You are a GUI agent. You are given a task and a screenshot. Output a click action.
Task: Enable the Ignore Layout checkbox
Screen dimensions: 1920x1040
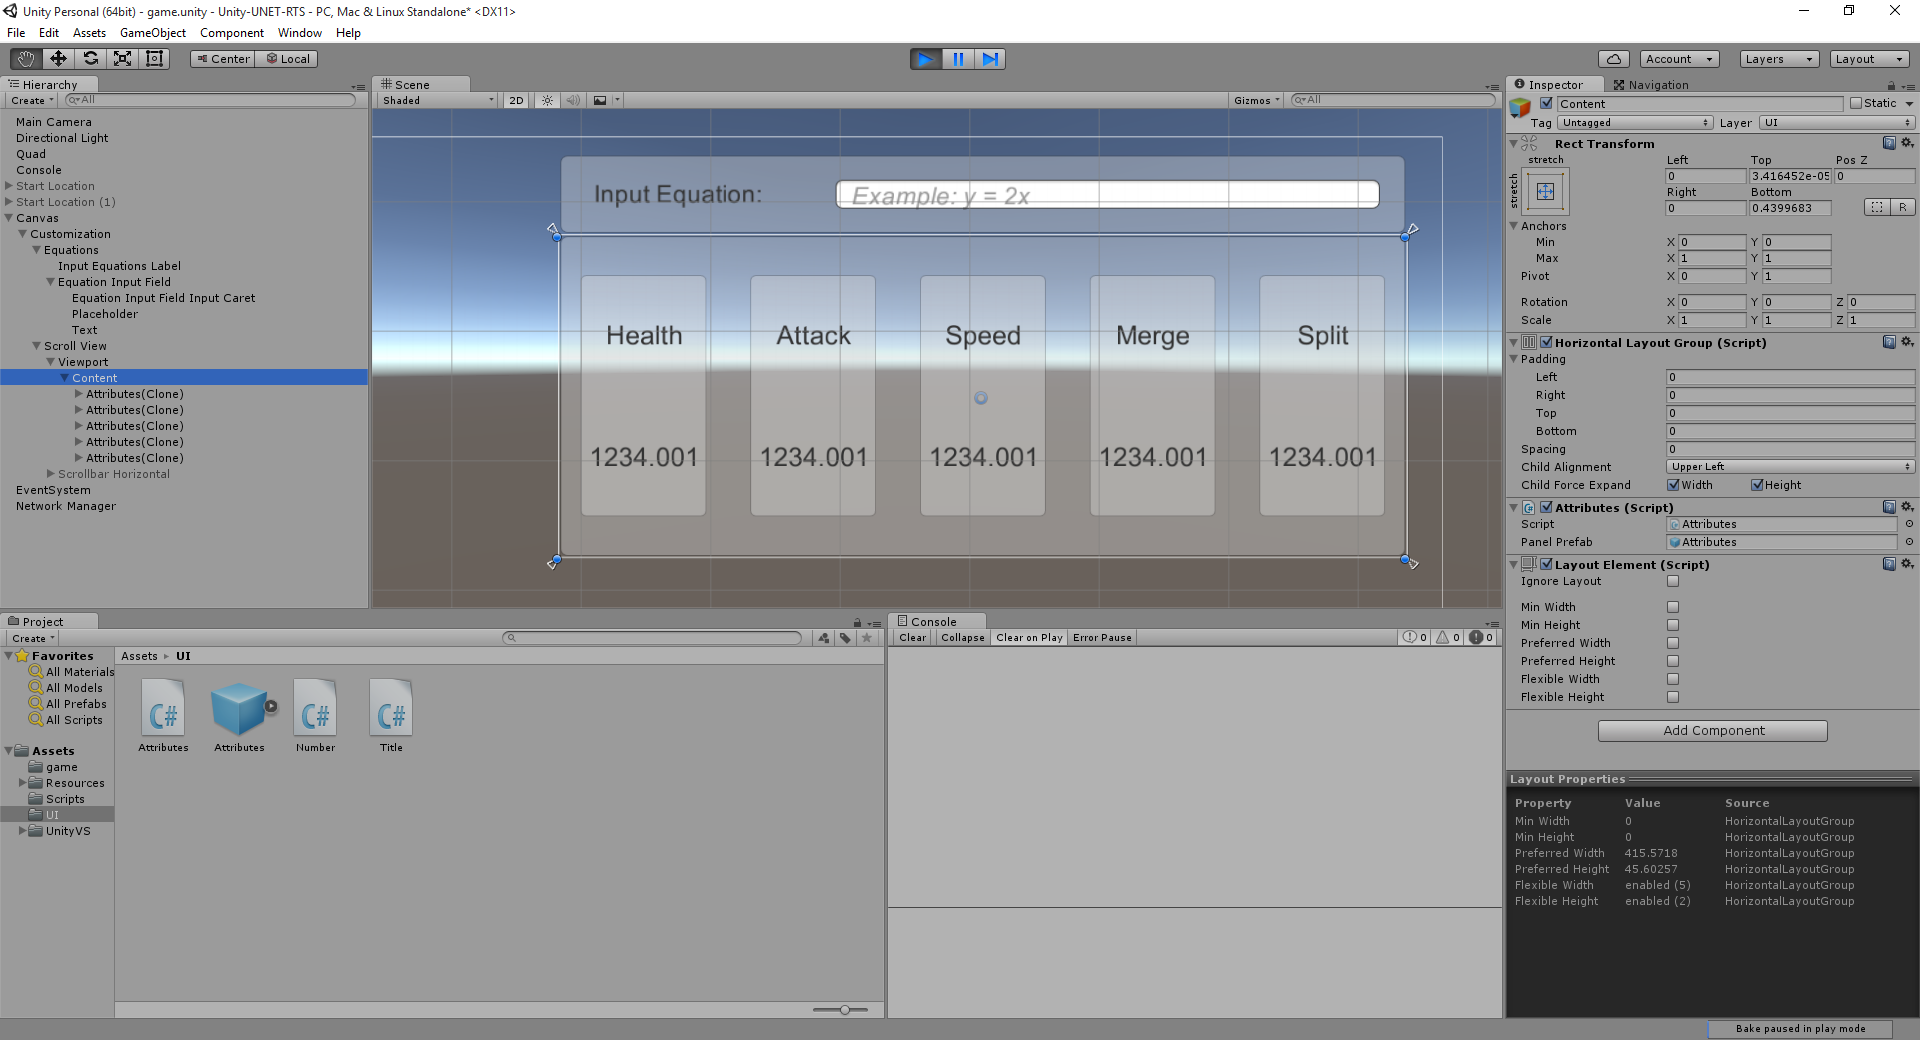point(1673,581)
